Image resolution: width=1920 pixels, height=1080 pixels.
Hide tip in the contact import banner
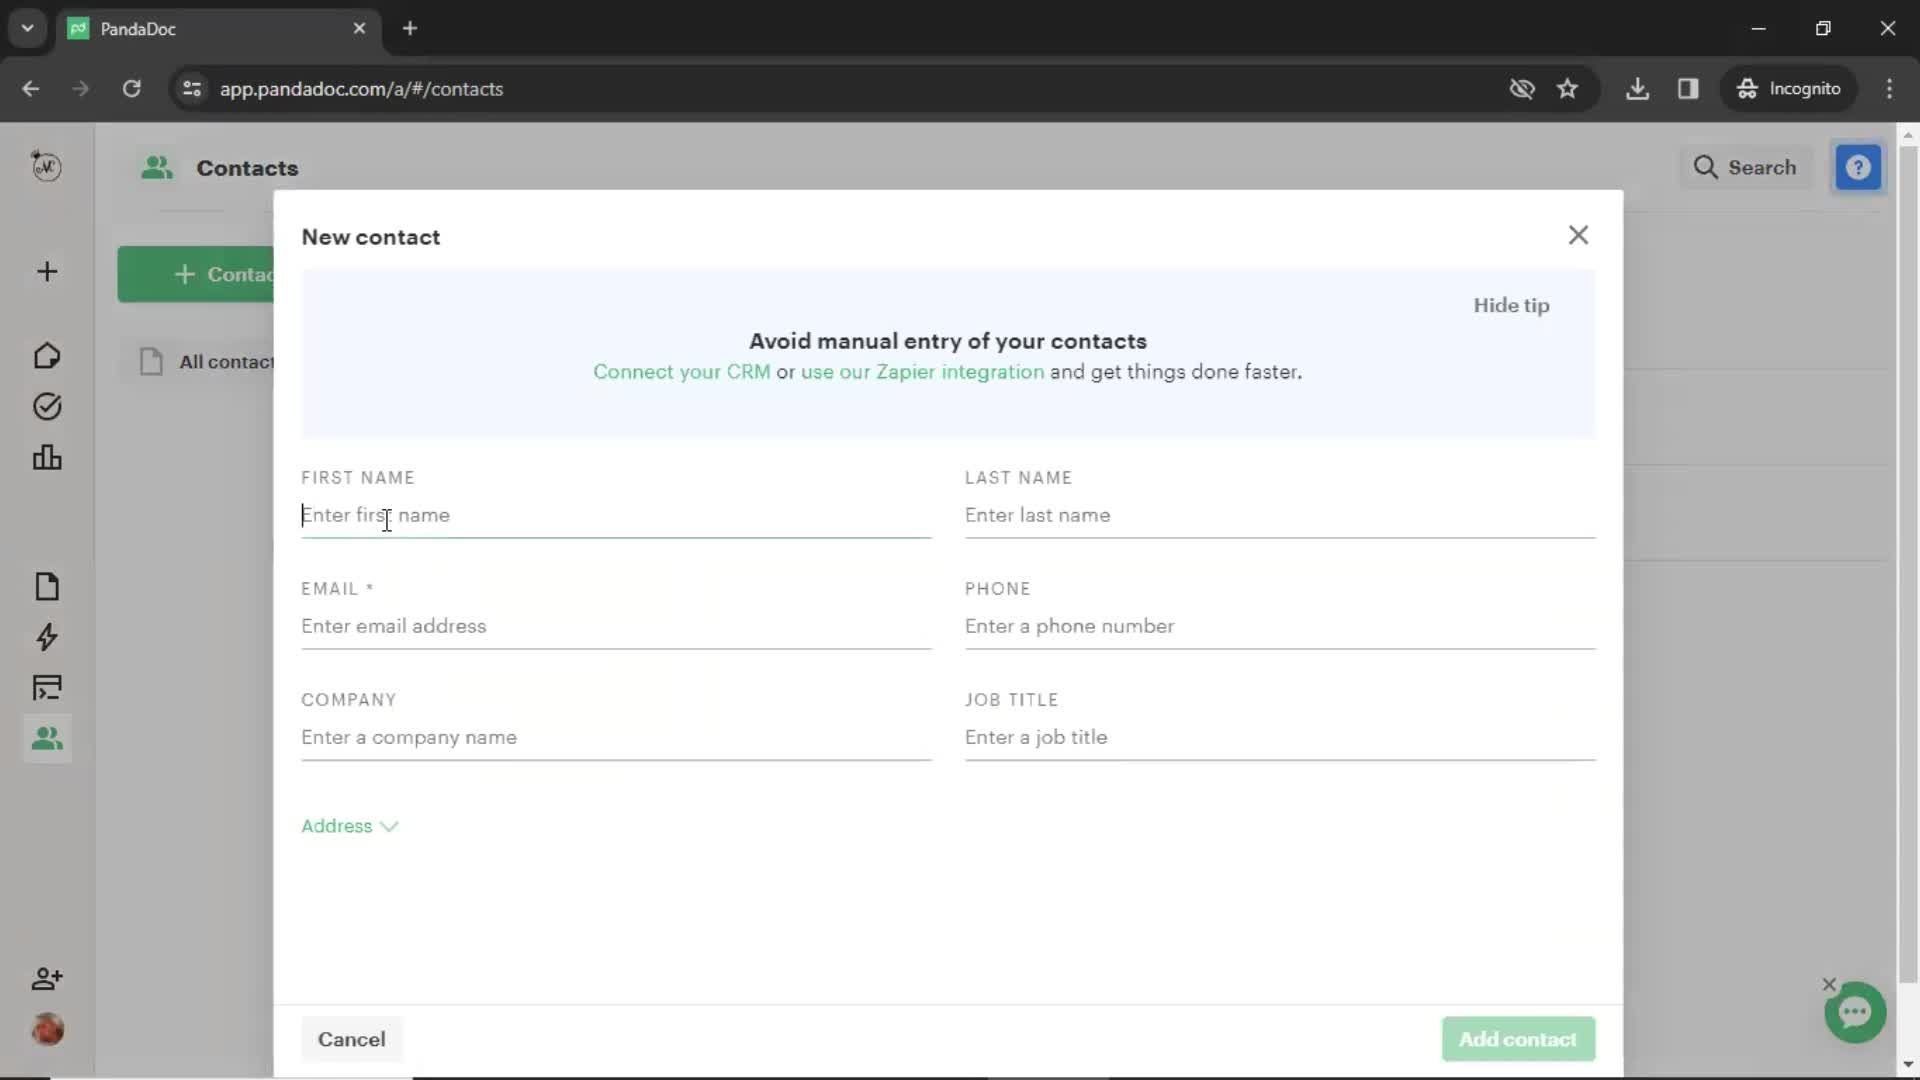pyautogui.click(x=1511, y=305)
